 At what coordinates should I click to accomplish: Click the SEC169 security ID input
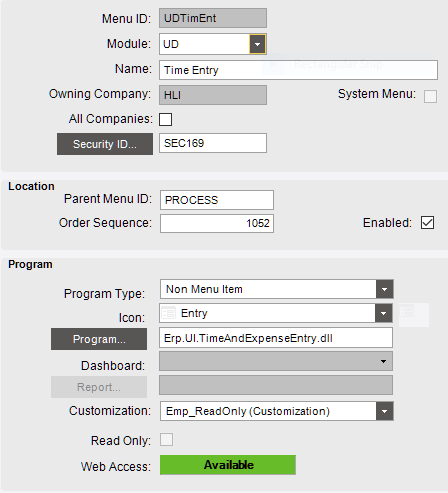pyautogui.click(x=213, y=143)
